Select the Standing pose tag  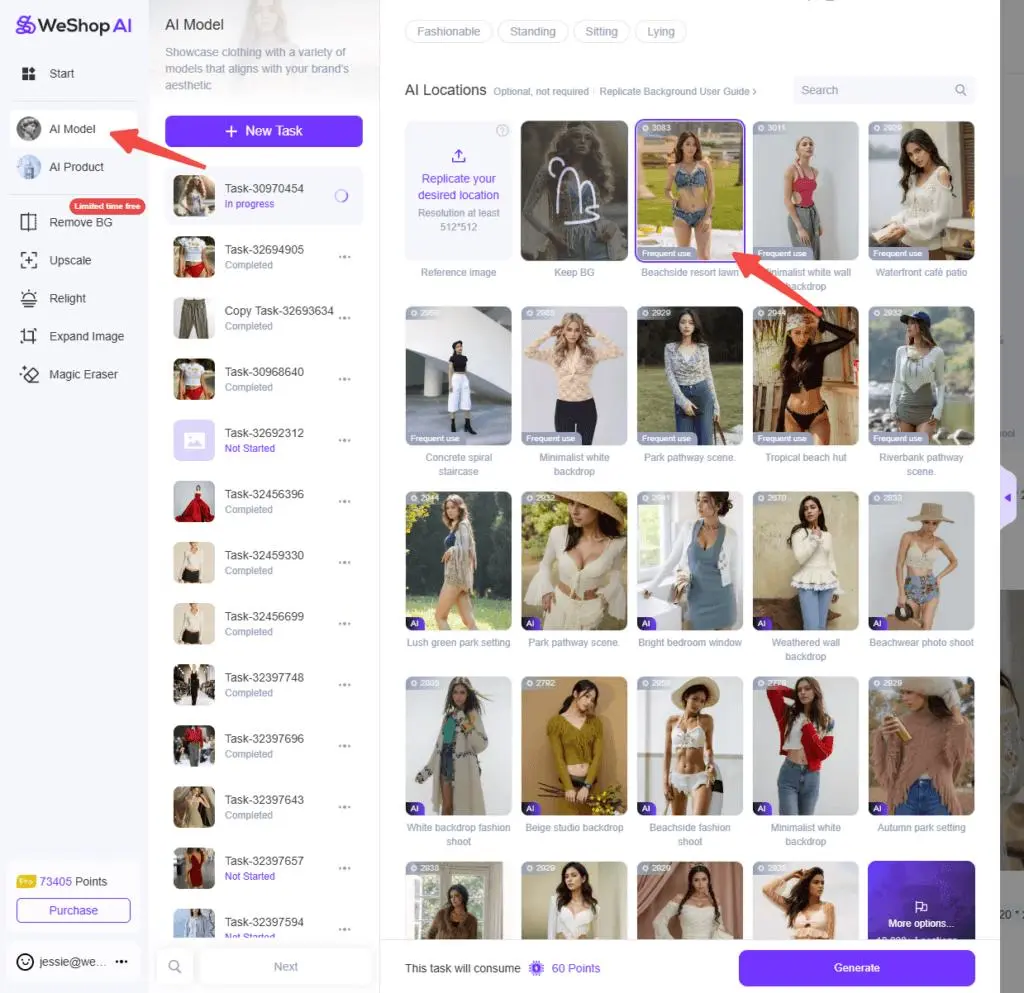(532, 31)
